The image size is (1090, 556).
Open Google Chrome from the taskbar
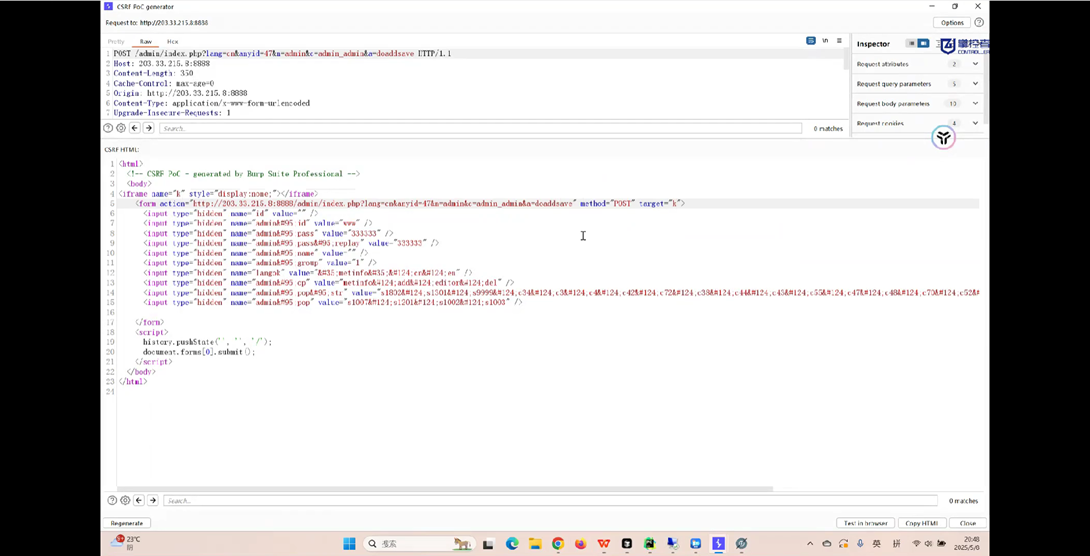click(x=558, y=543)
